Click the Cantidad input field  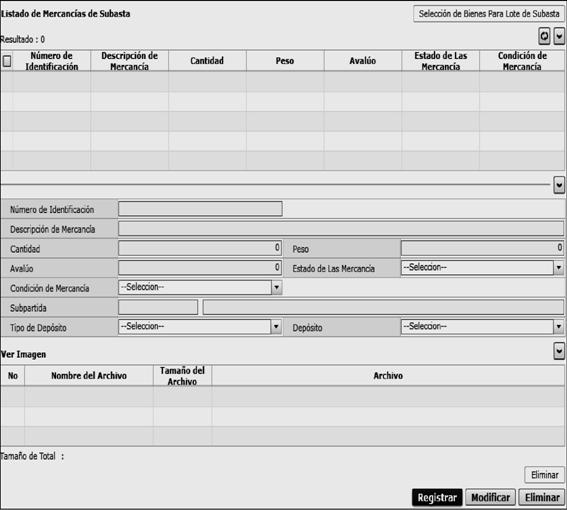[200, 248]
